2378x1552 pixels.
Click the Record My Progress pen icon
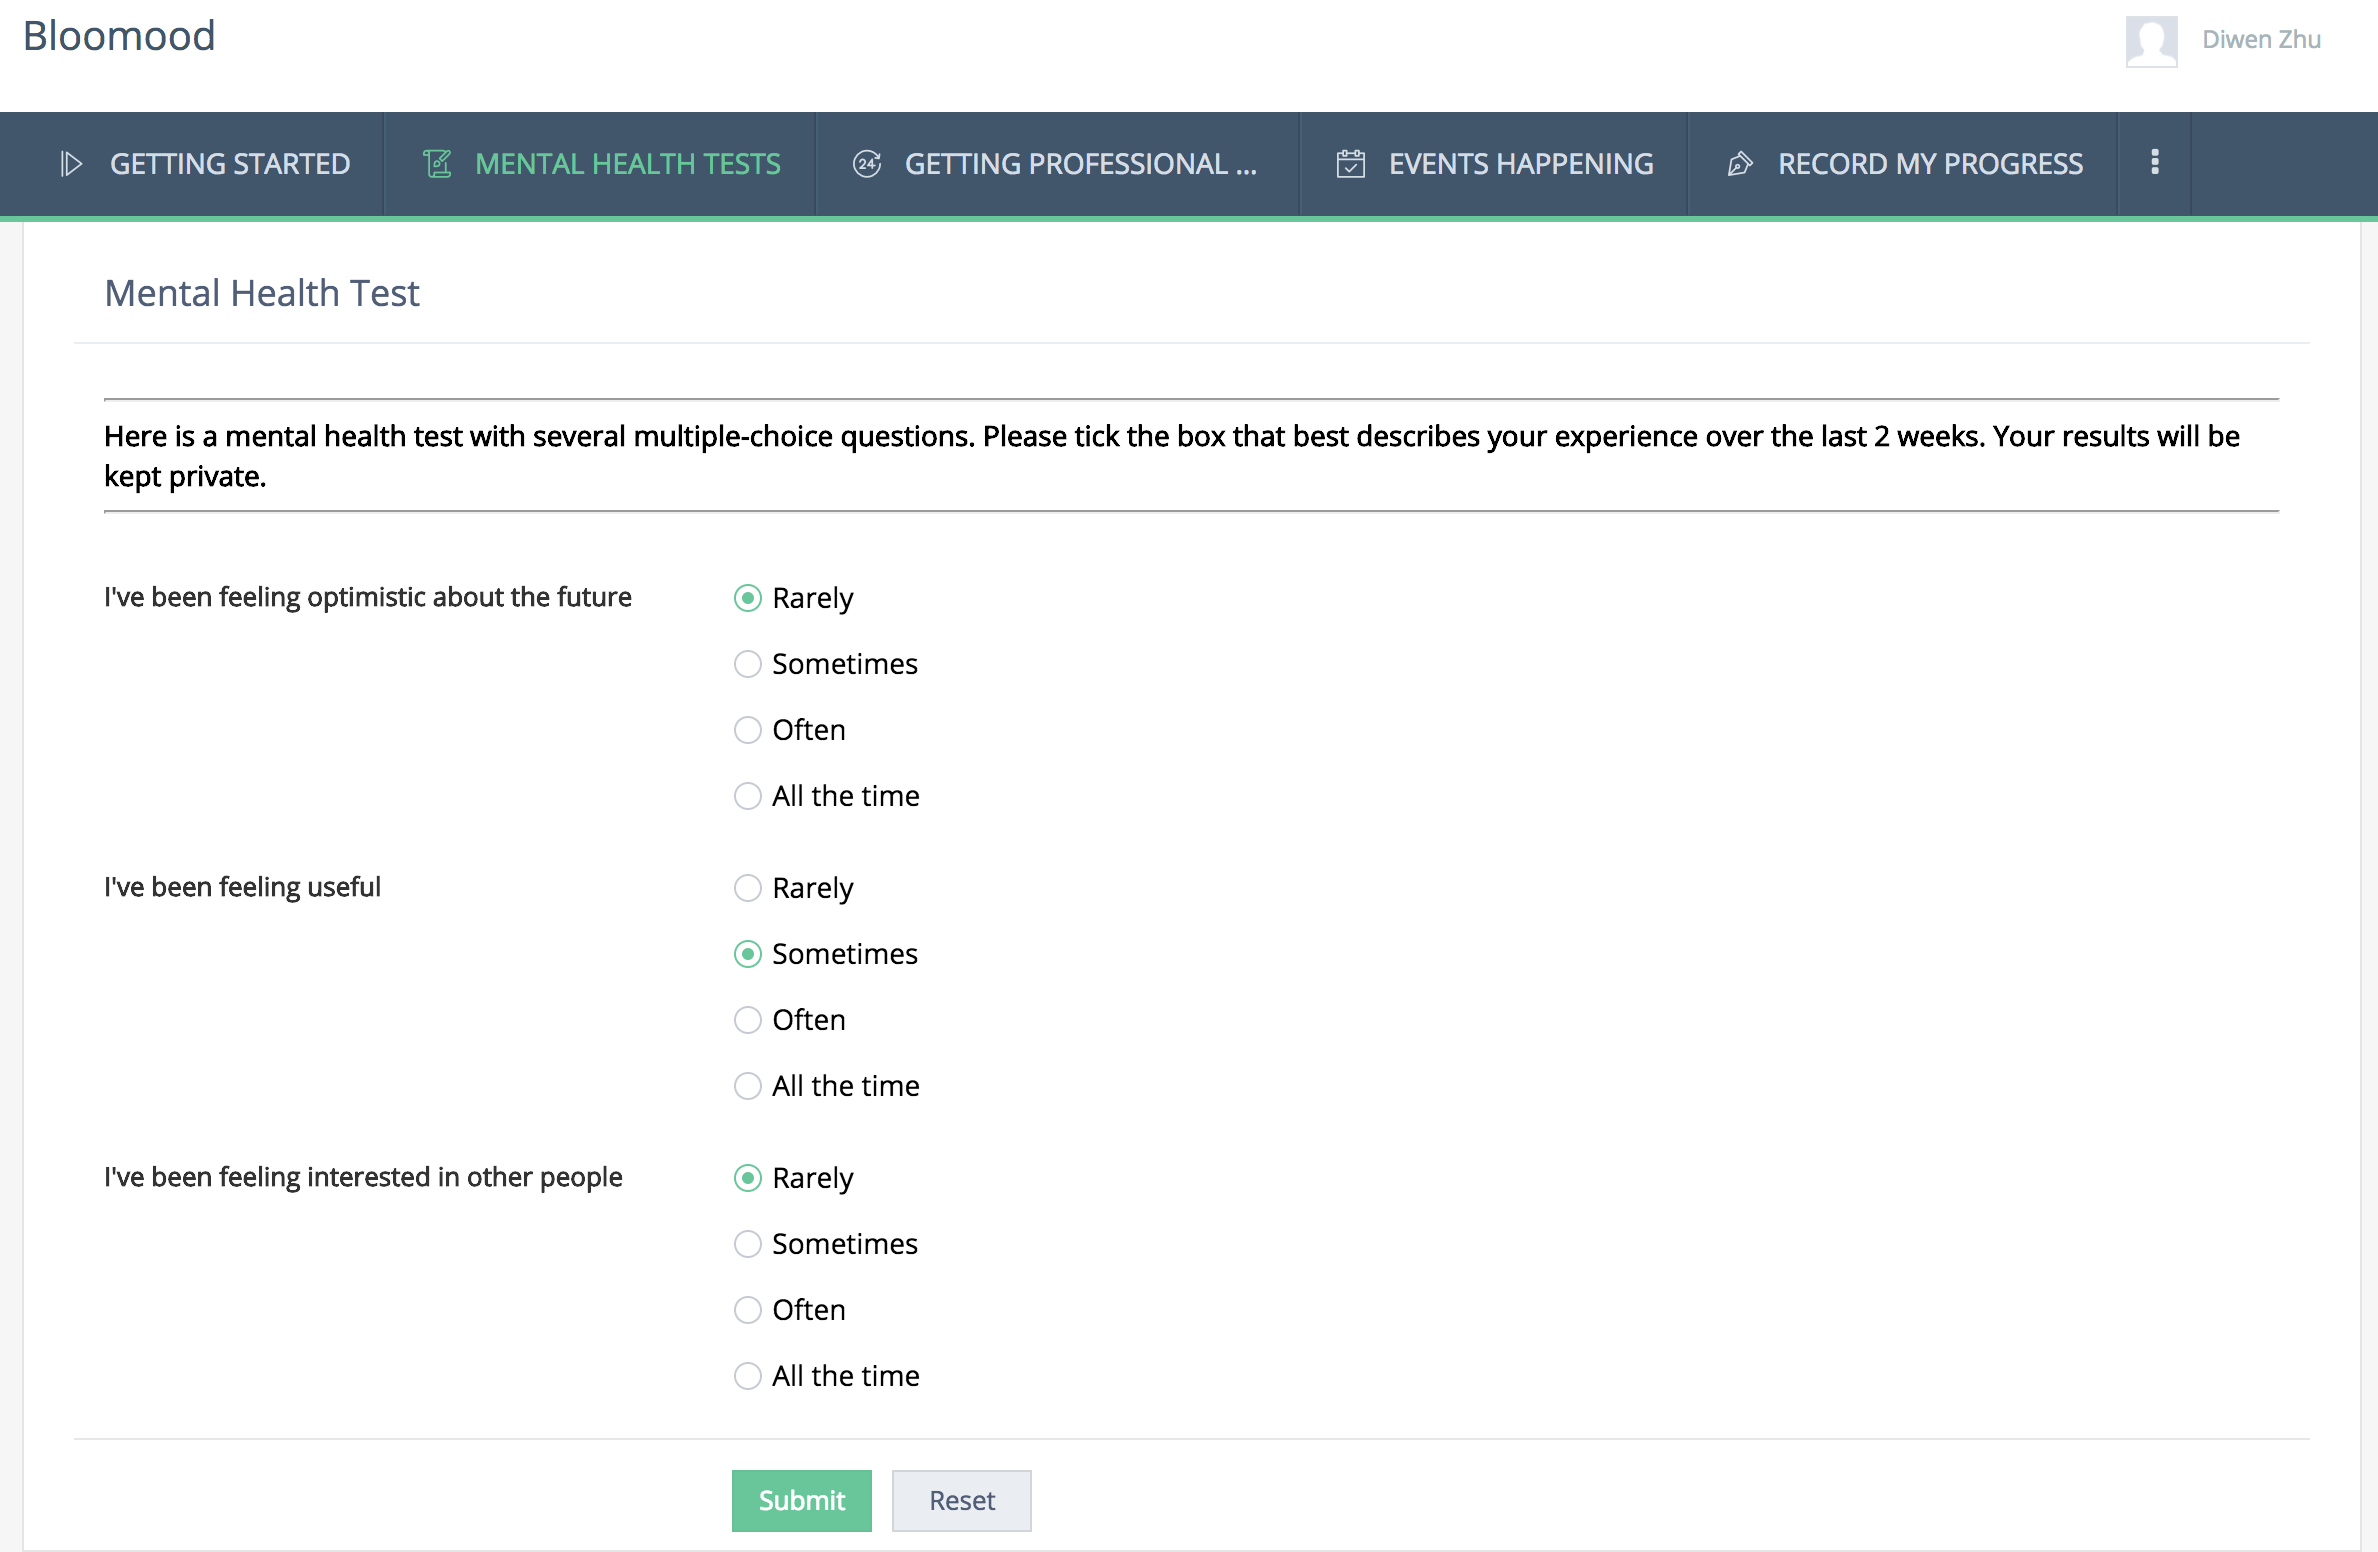pyautogui.click(x=1740, y=164)
